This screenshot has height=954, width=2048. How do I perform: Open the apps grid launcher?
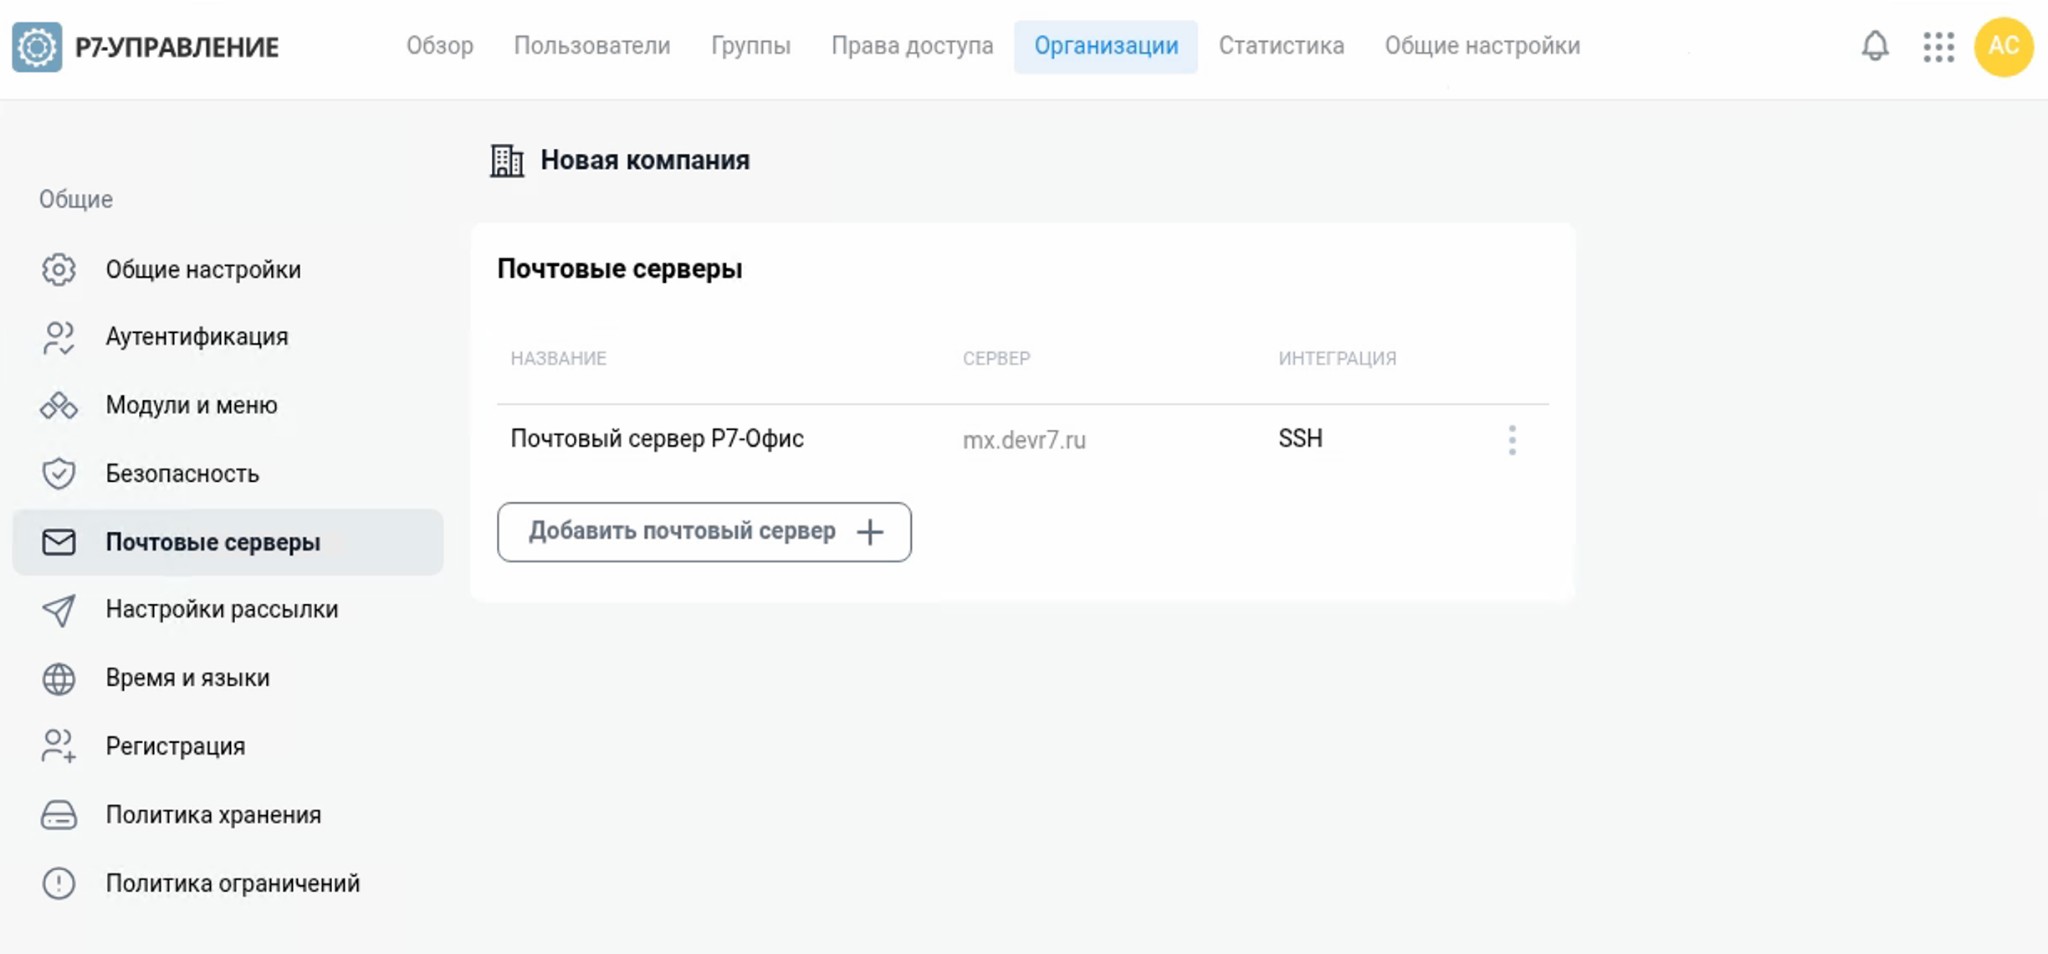click(x=1938, y=47)
